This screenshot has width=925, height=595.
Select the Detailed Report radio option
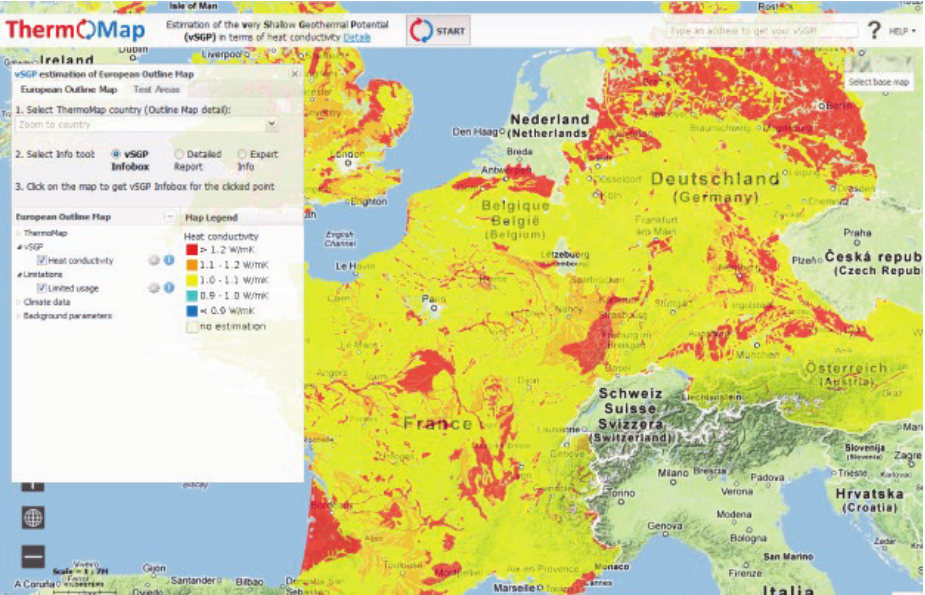point(179,154)
